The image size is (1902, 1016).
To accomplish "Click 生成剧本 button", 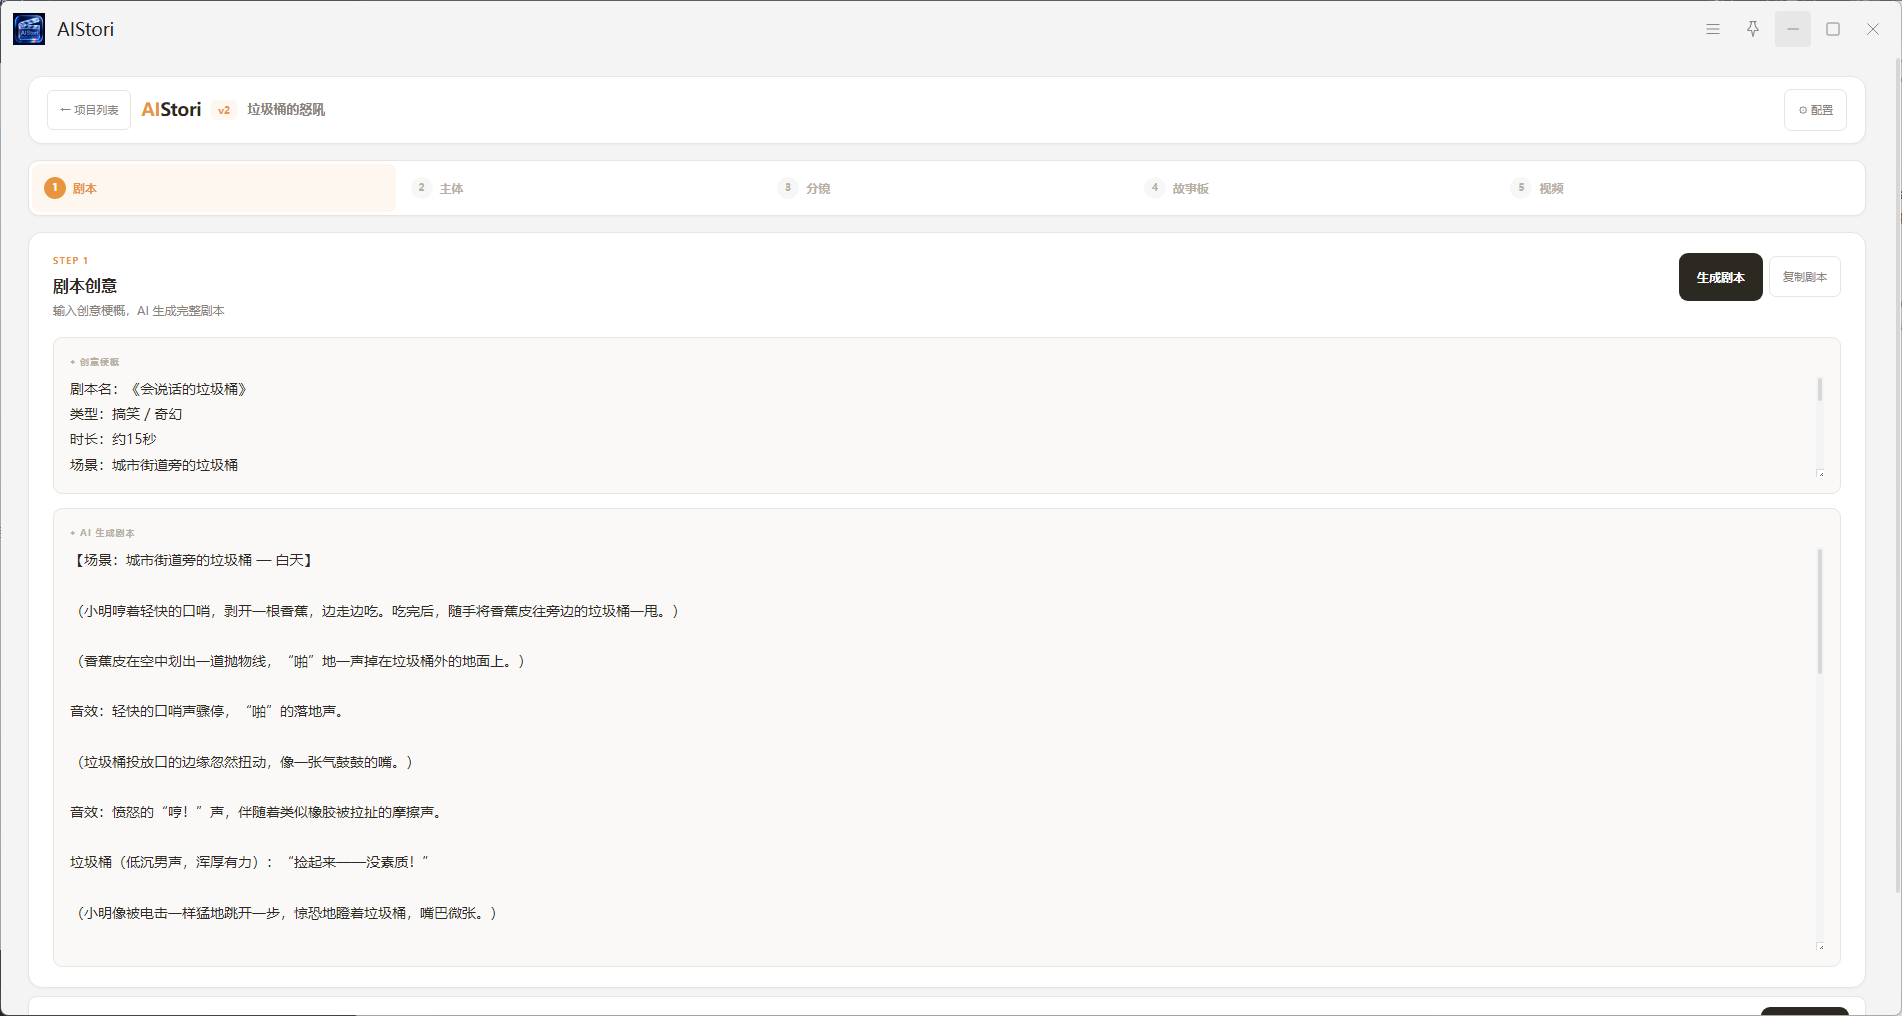I will tap(1720, 277).
